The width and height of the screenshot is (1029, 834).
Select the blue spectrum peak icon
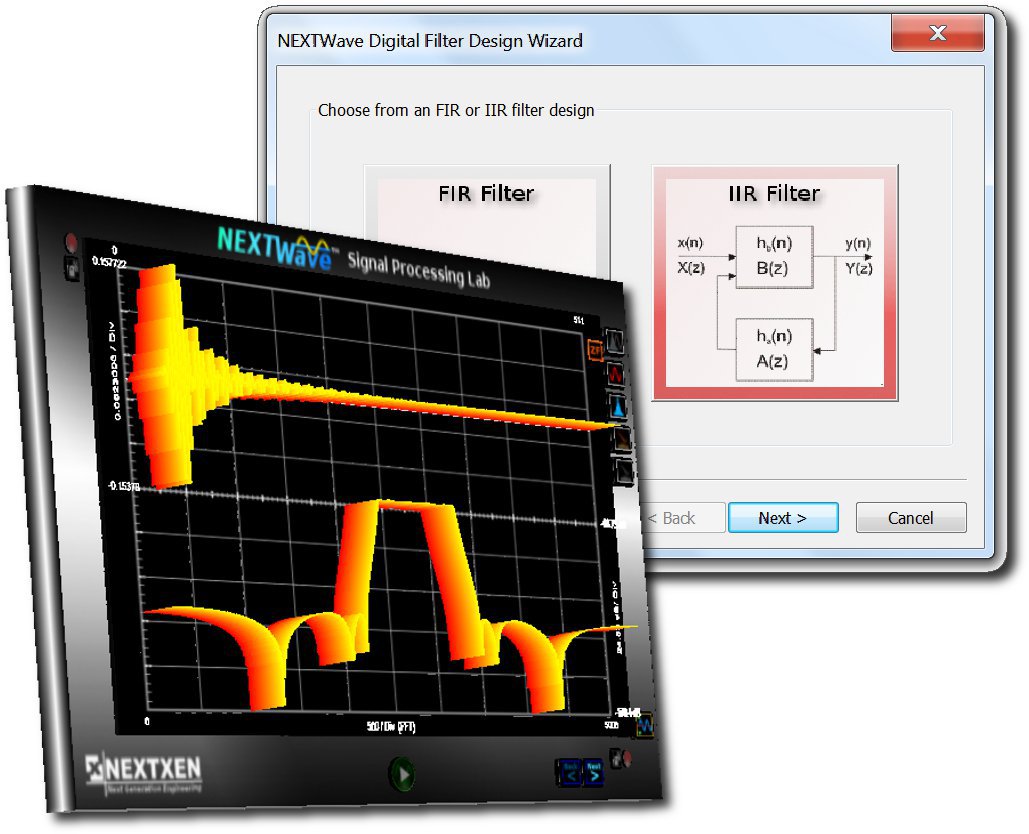pyautogui.click(x=618, y=407)
